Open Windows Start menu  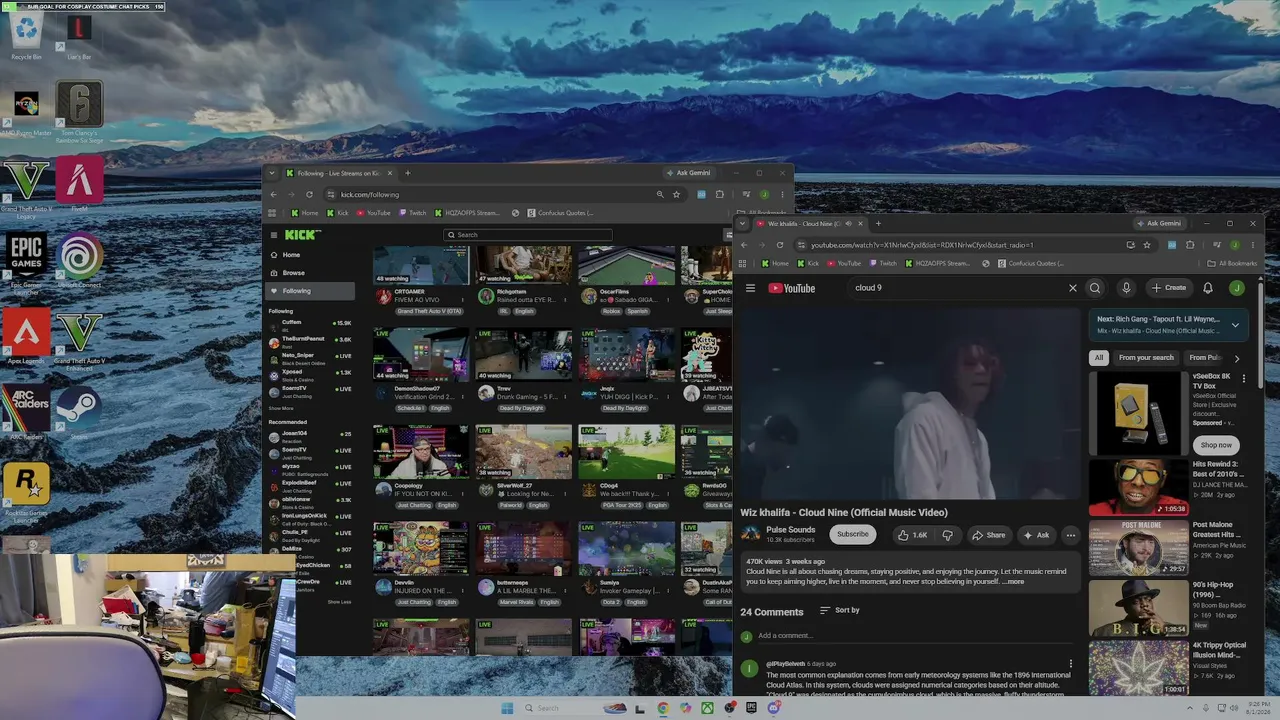click(507, 708)
